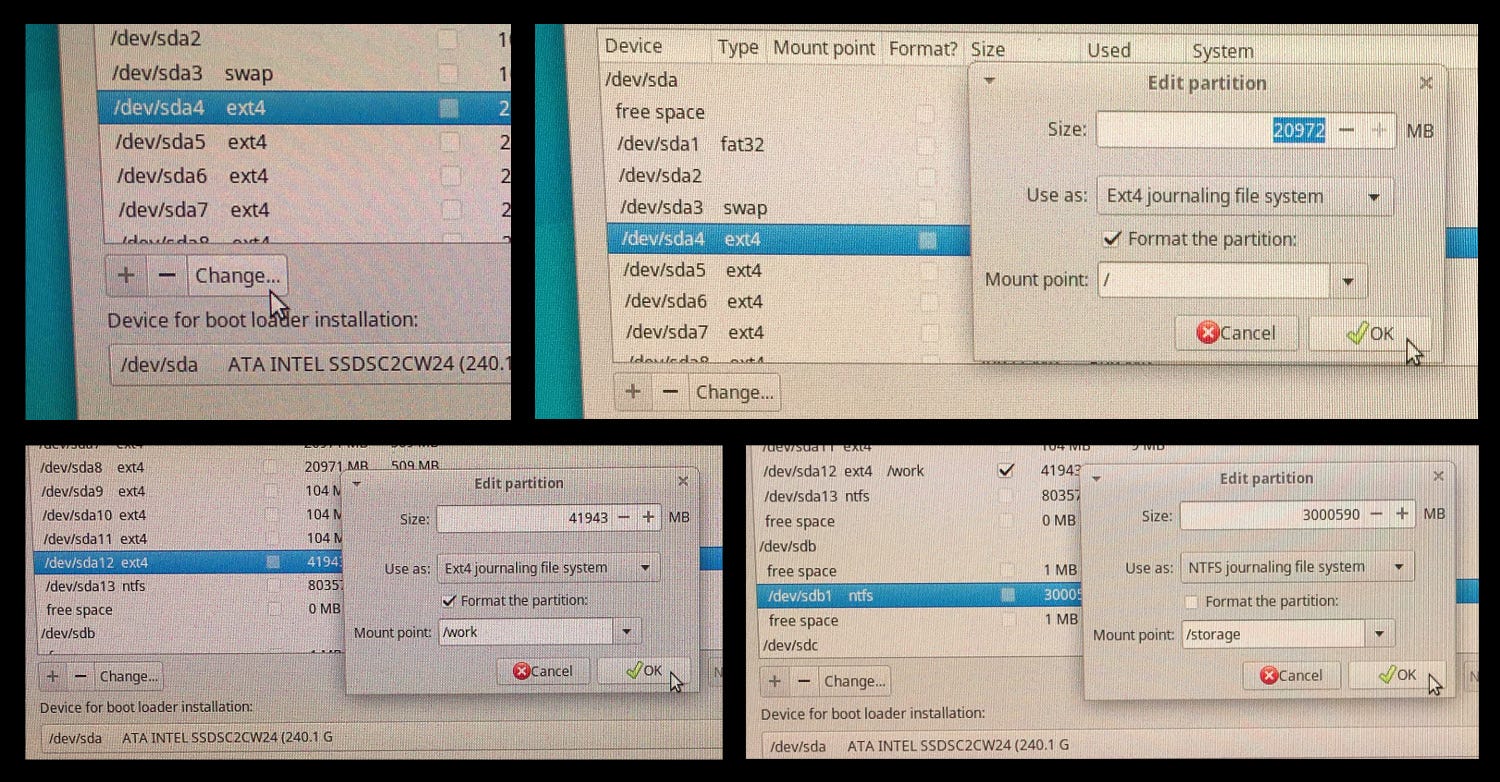
Task: Click OK in the 20972 size dialog
Action: [1370, 333]
